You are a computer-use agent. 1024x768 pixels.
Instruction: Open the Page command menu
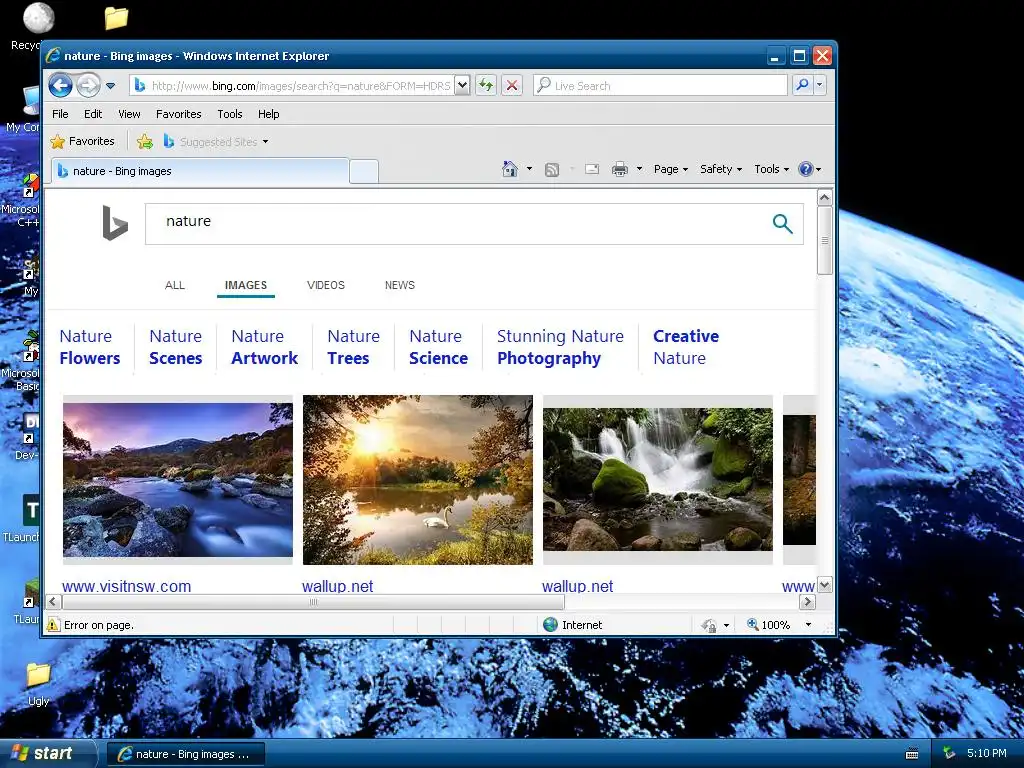click(671, 169)
